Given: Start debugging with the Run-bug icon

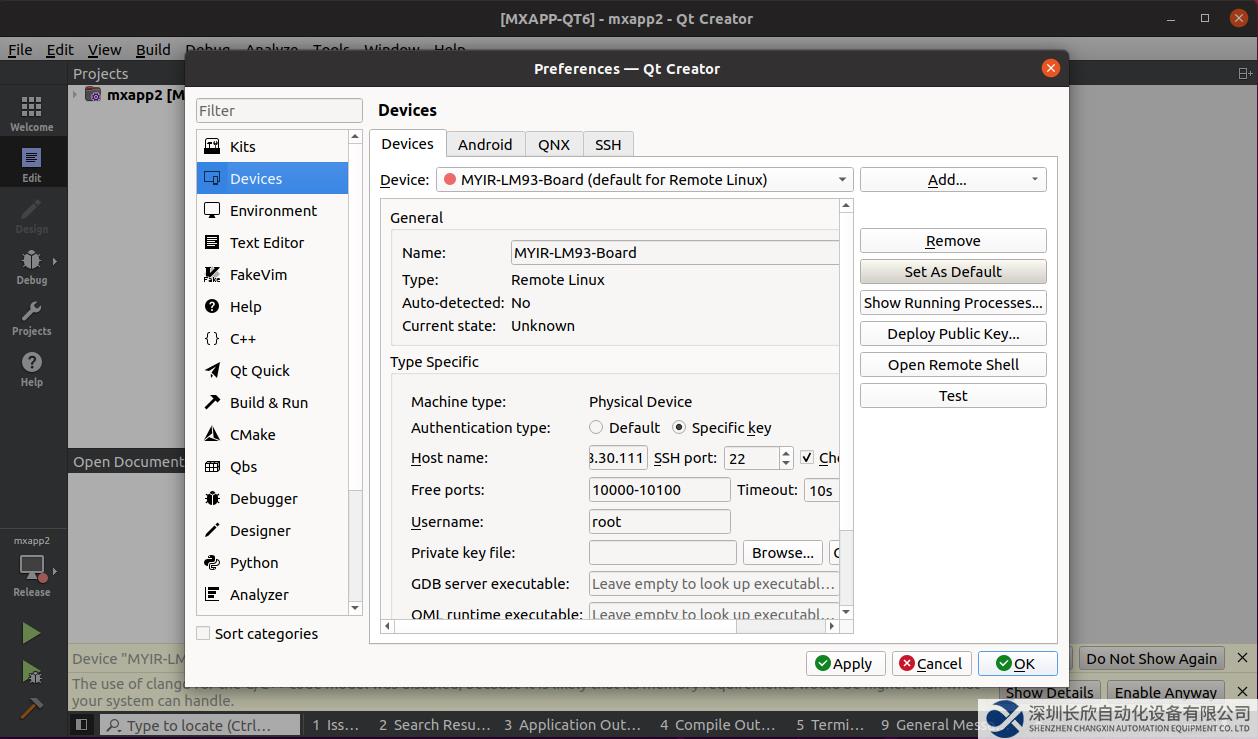Looking at the screenshot, I should pos(31,671).
